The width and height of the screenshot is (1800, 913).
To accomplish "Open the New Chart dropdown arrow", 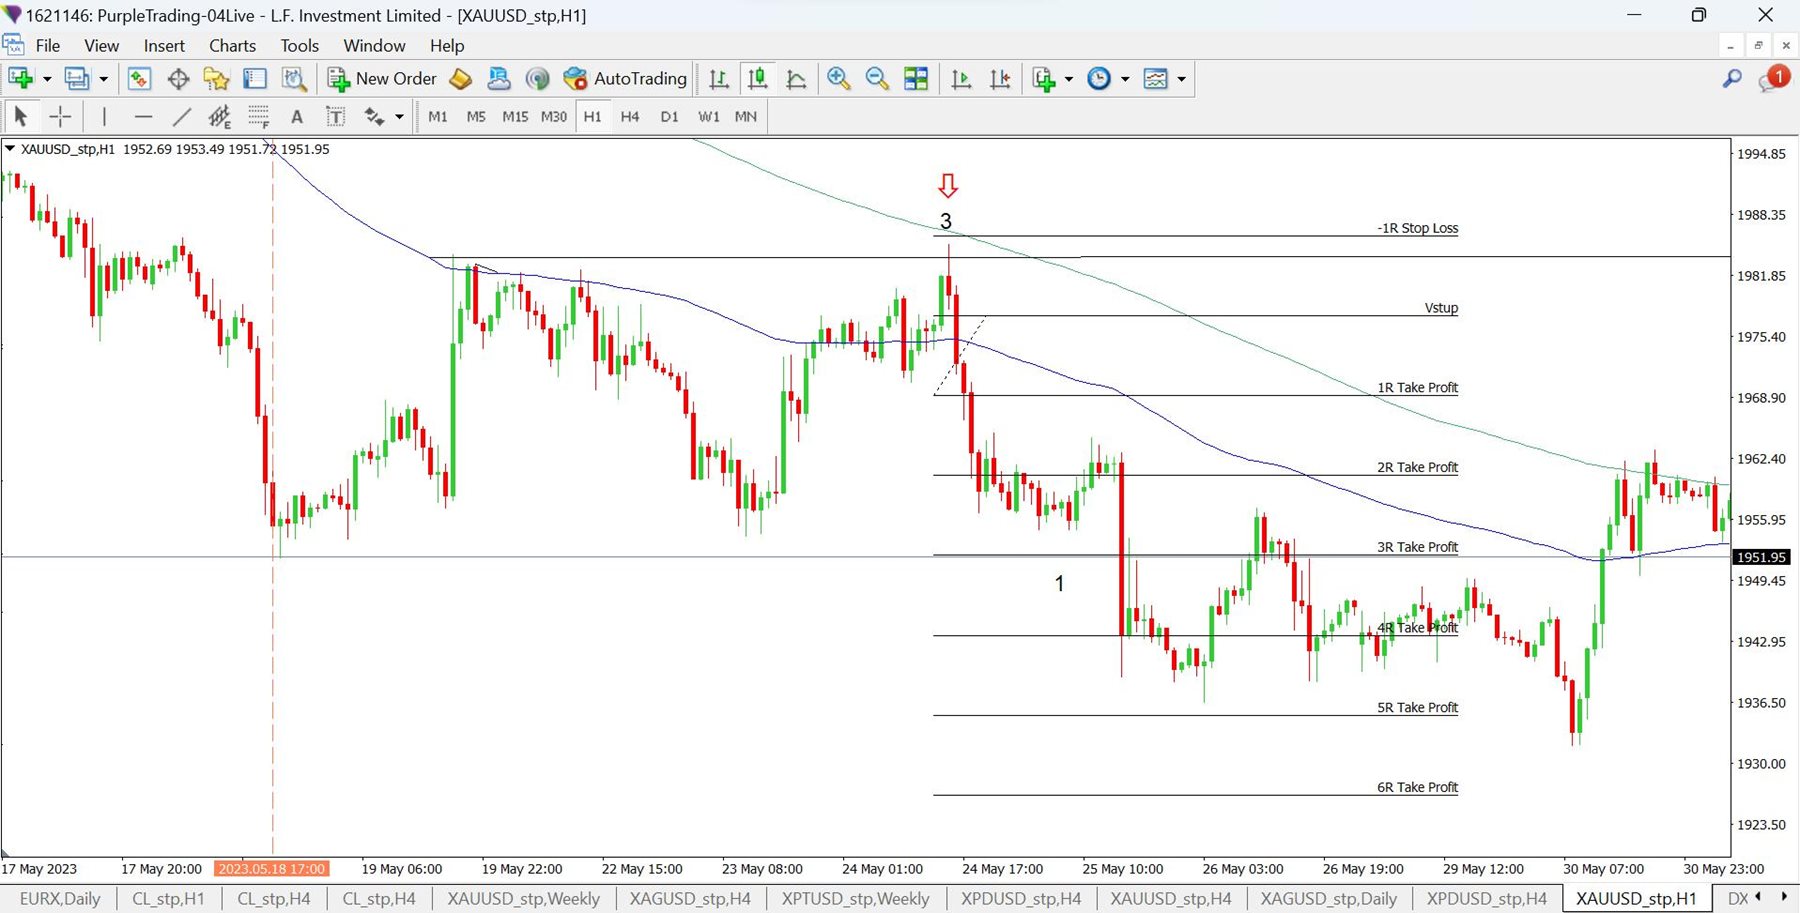I will [47, 79].
